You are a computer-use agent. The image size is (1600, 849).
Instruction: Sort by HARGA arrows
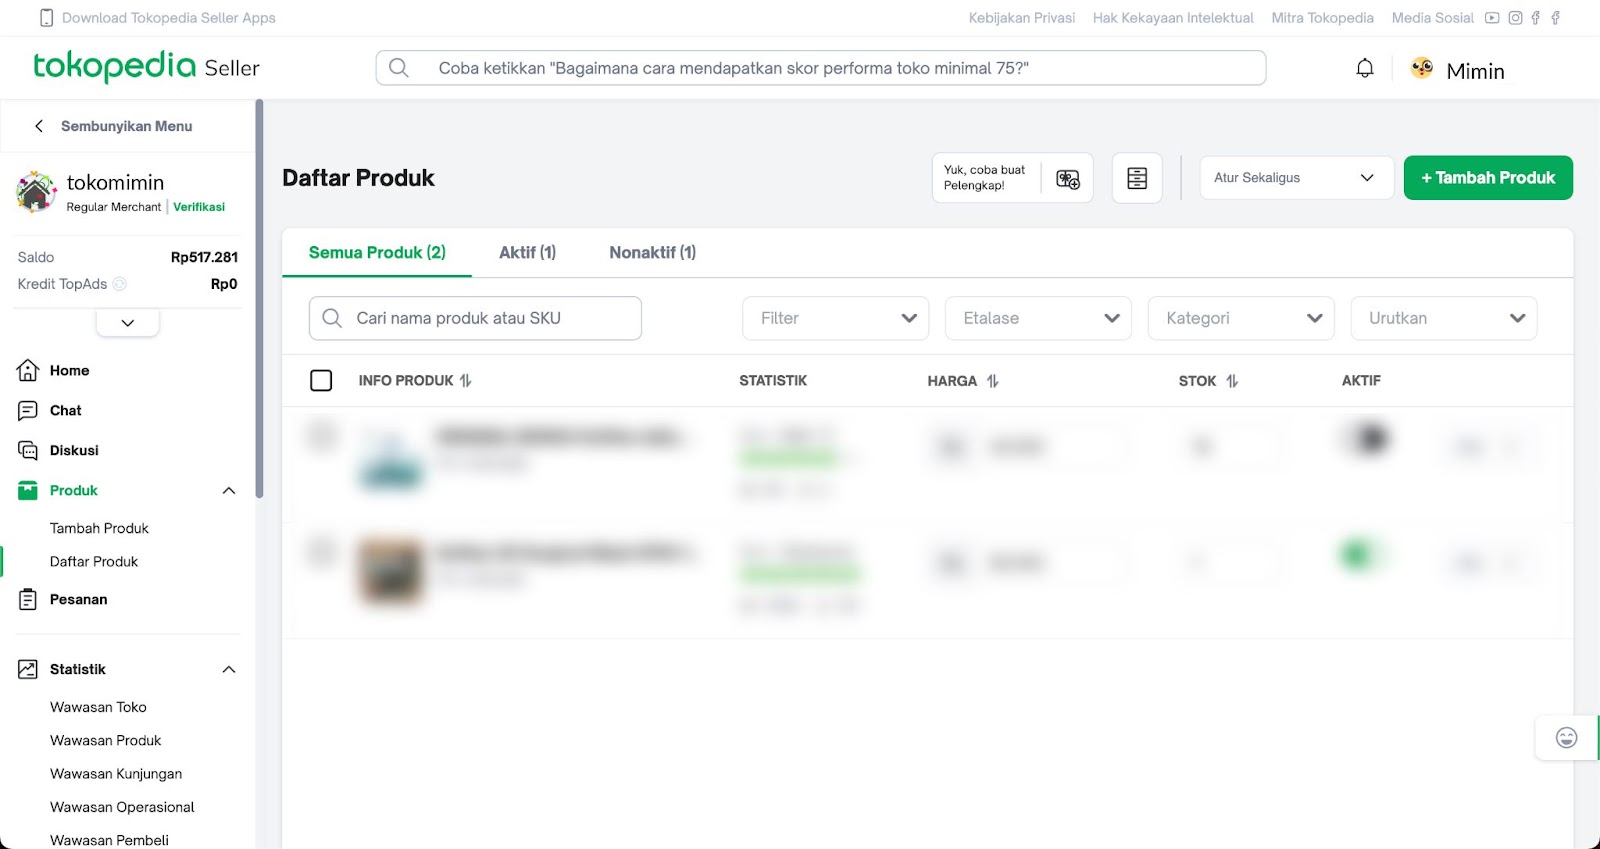pyautogui.click(x=993, y=381)
